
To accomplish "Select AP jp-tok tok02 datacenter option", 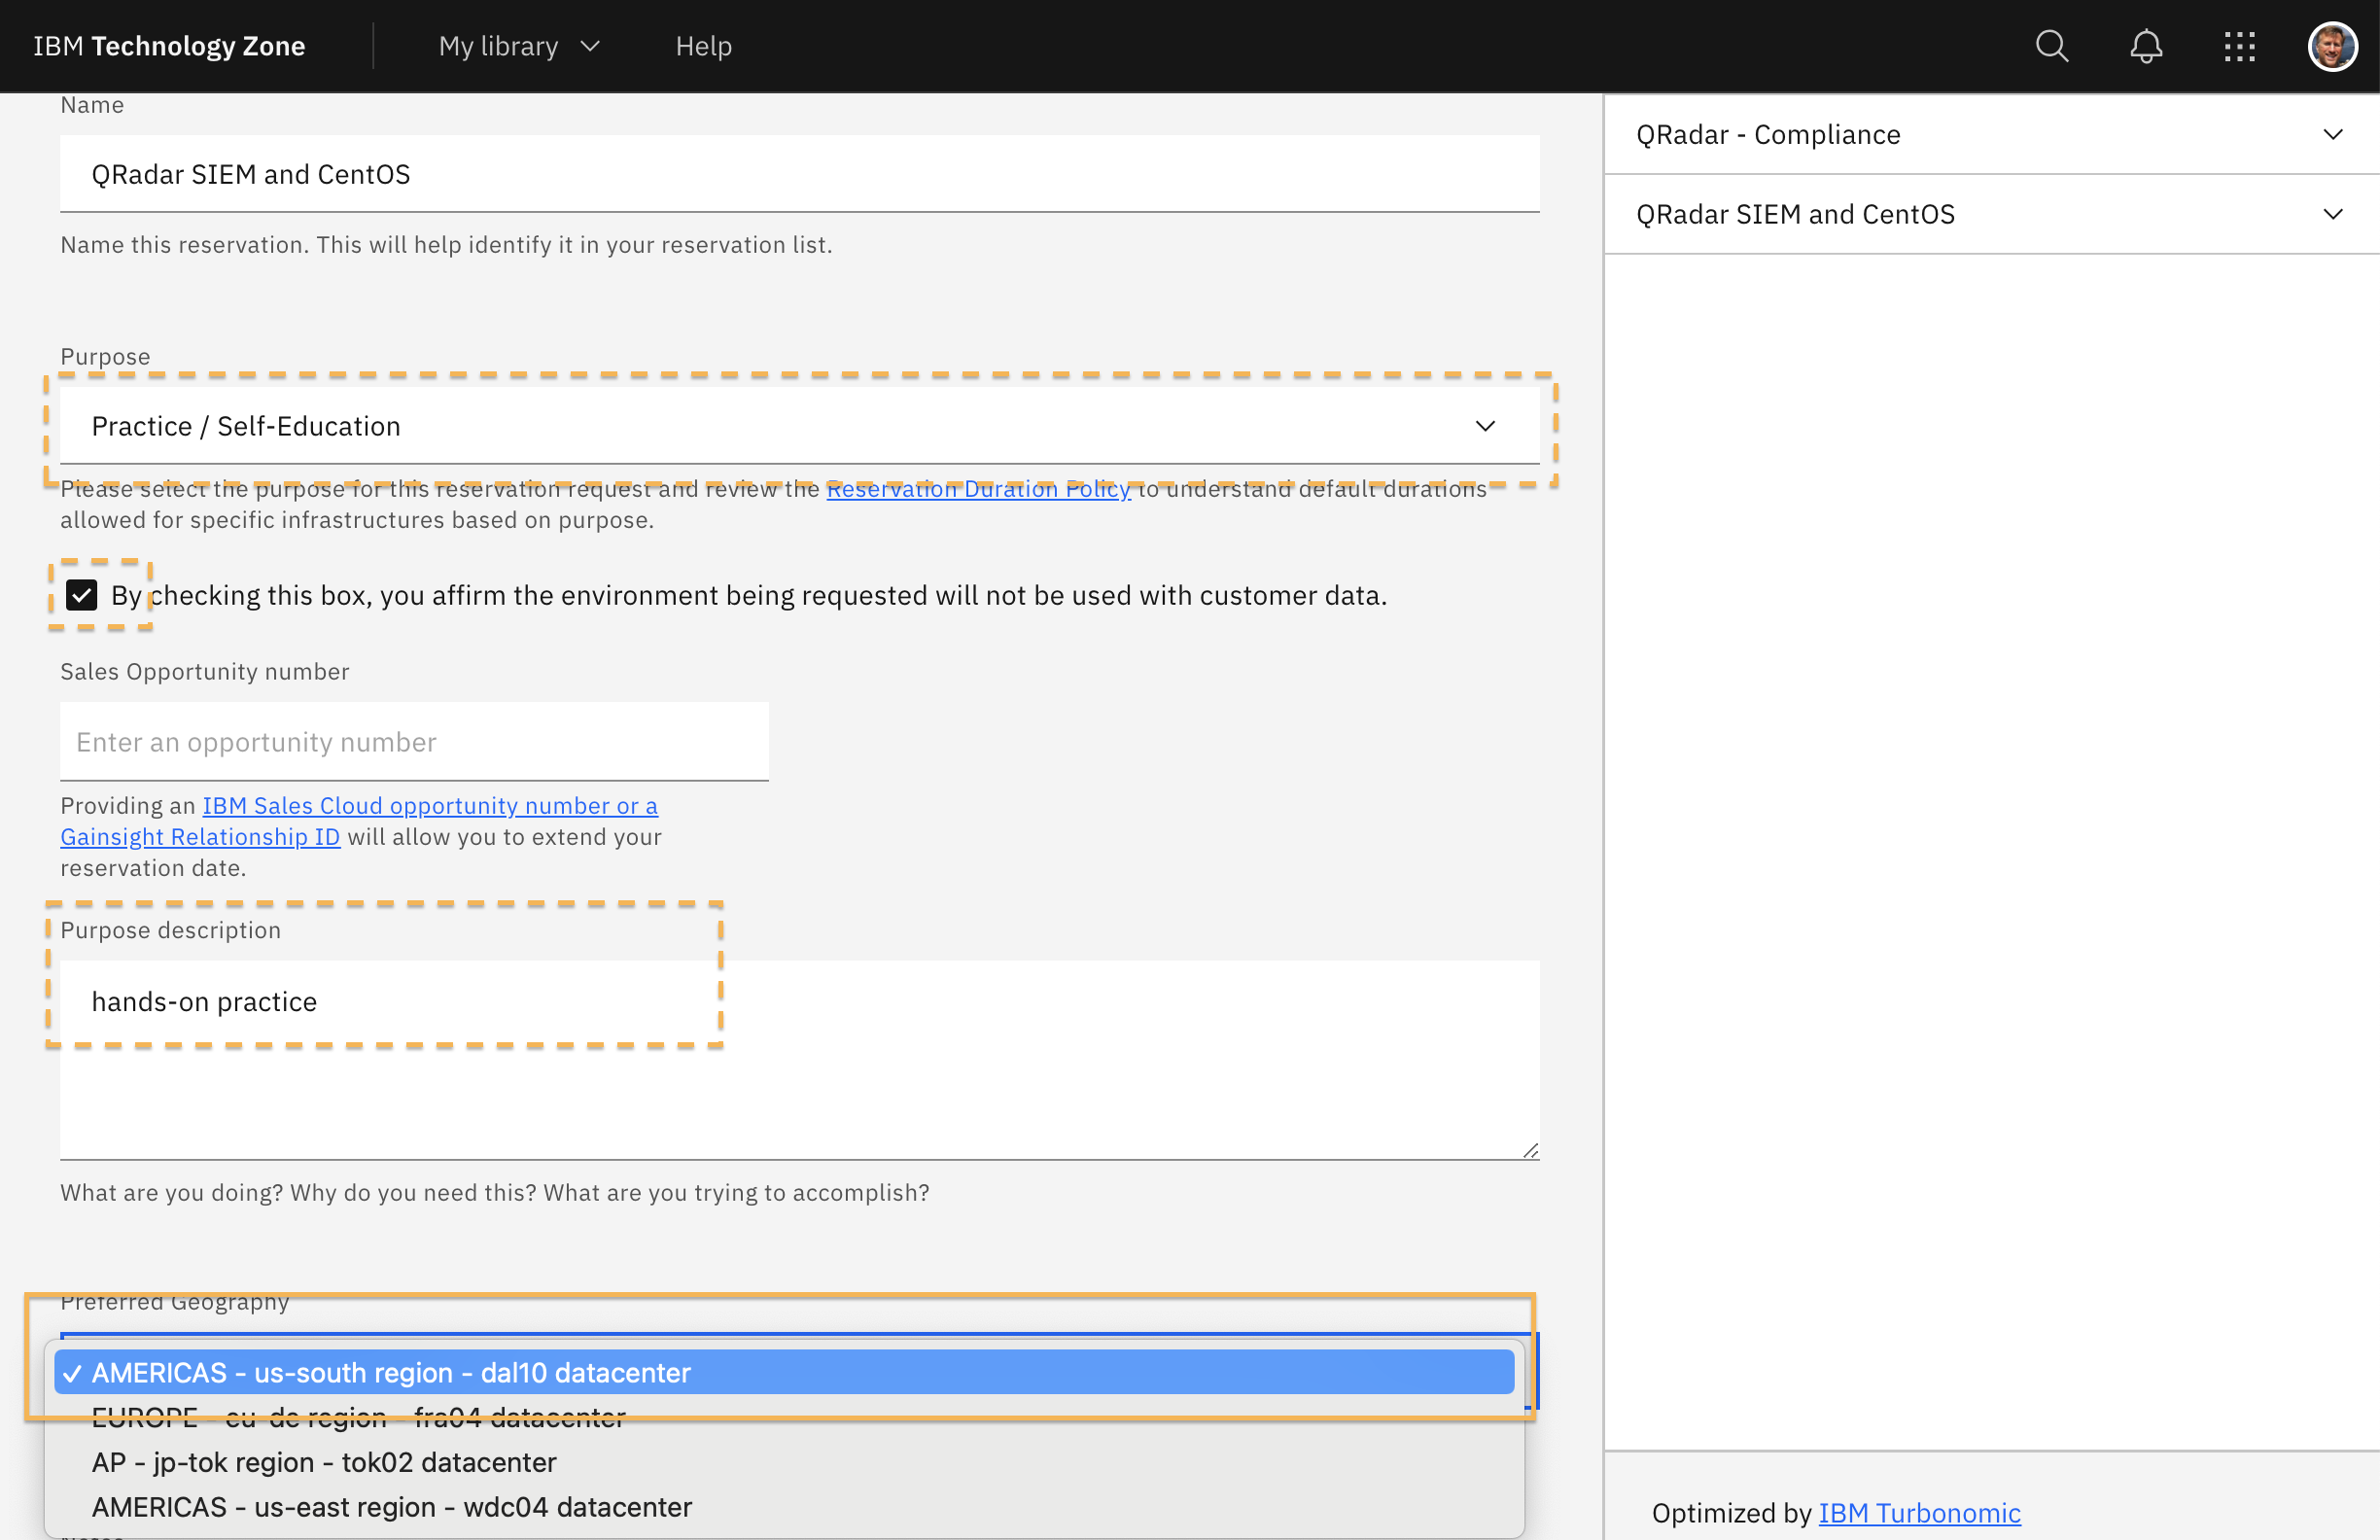I will click(324, 1462).
